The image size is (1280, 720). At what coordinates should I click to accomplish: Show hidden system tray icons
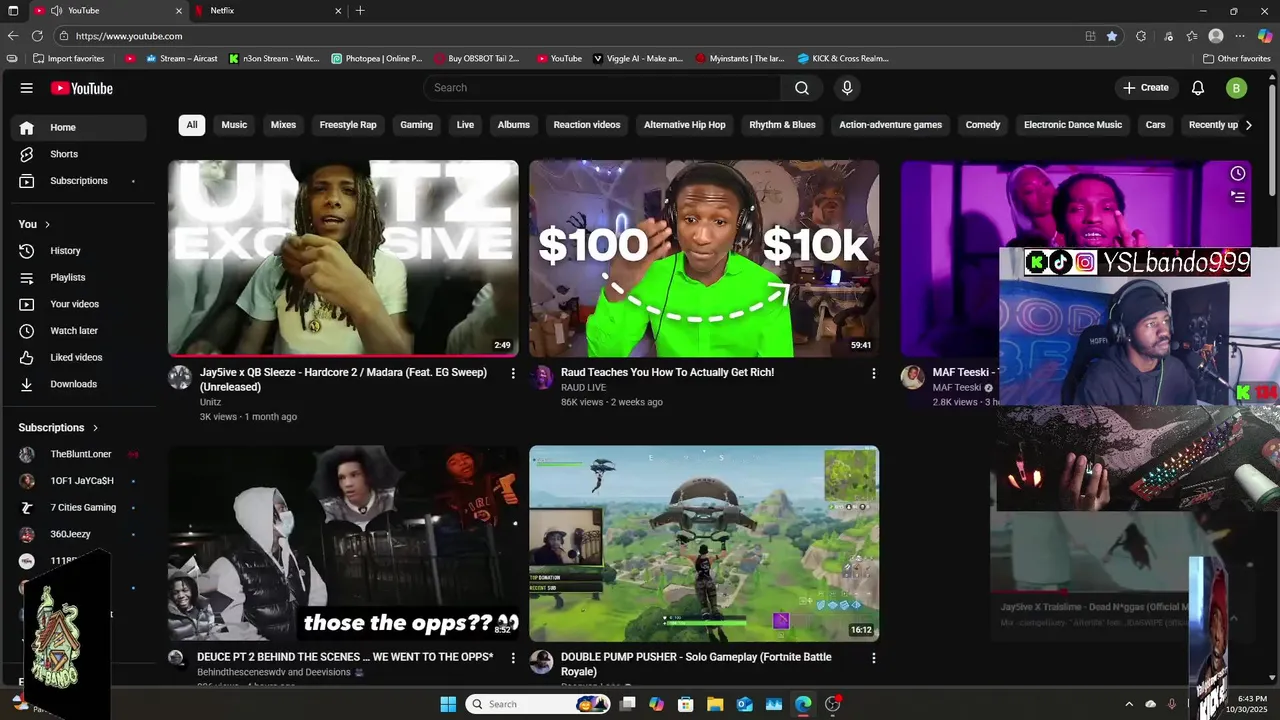tap(1129, 704)
